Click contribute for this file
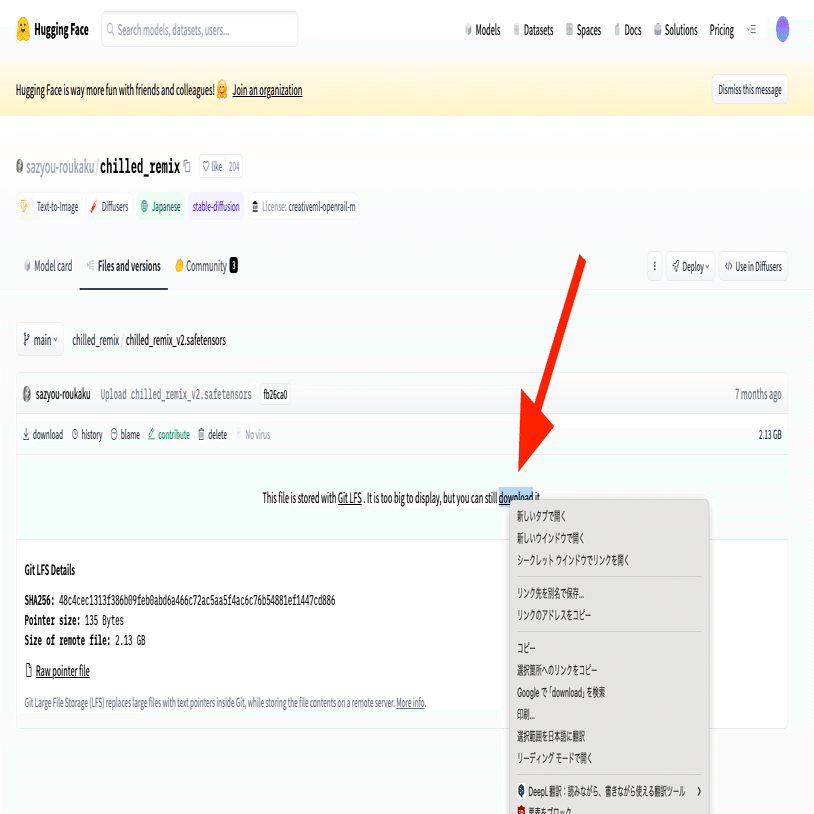814x814 pixels. (169, 435)
